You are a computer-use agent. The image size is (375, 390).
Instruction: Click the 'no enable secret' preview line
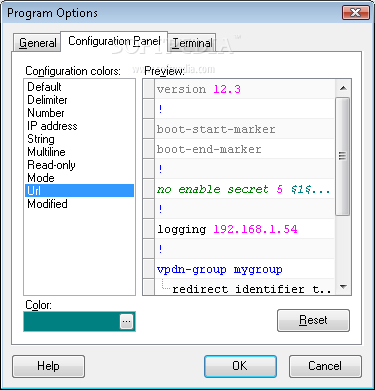(x=244, y=189)
